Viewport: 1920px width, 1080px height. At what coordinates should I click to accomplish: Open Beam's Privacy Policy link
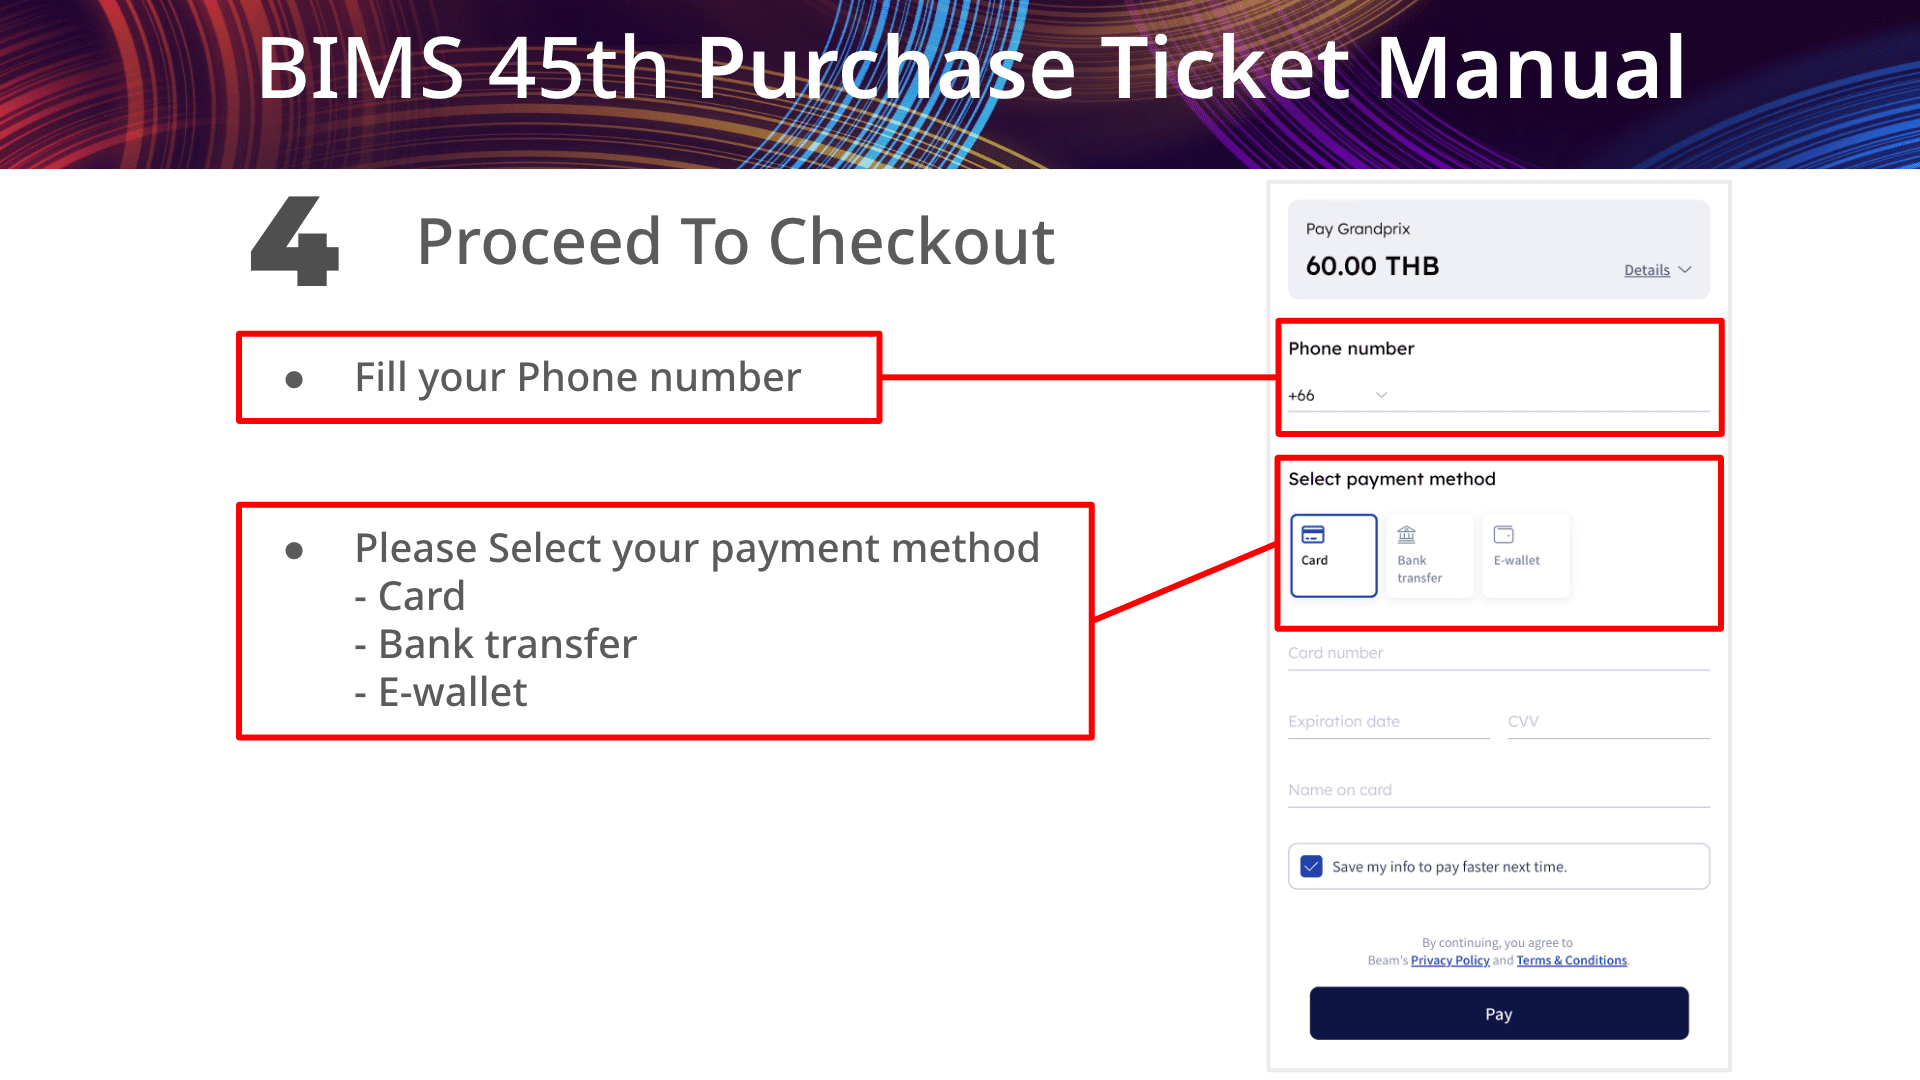tap(1449, 960)
